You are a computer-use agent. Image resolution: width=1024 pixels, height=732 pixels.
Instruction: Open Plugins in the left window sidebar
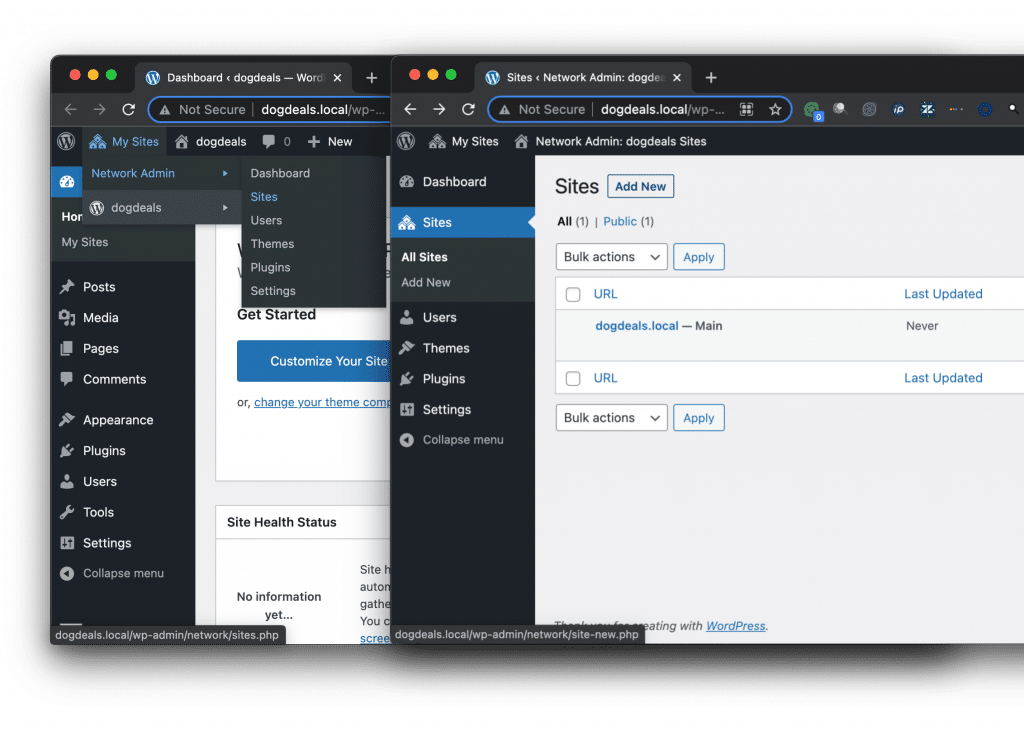point(104,451)
